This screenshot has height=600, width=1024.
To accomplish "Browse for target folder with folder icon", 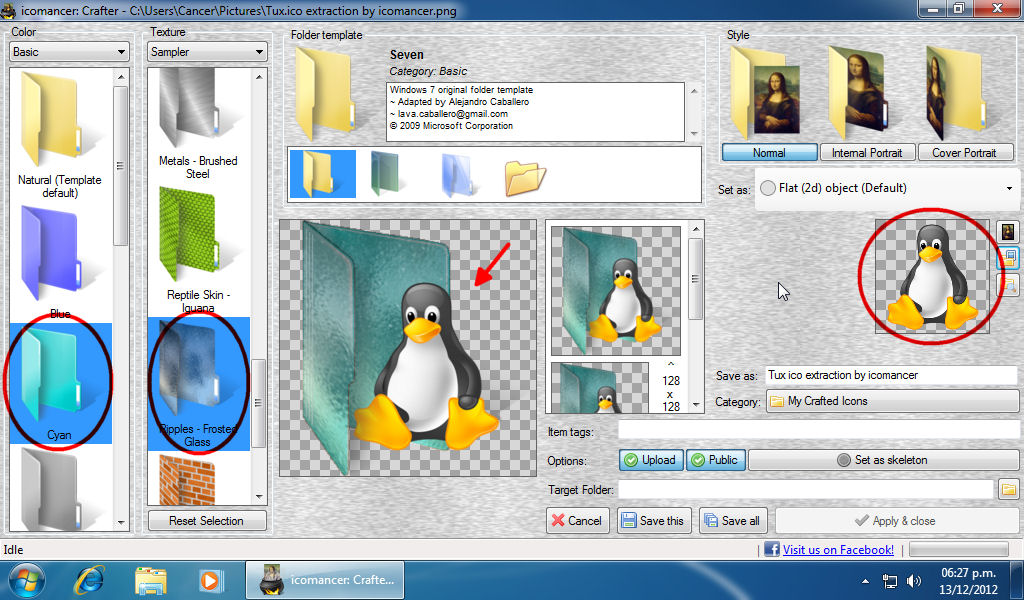I will (1008, 489).
